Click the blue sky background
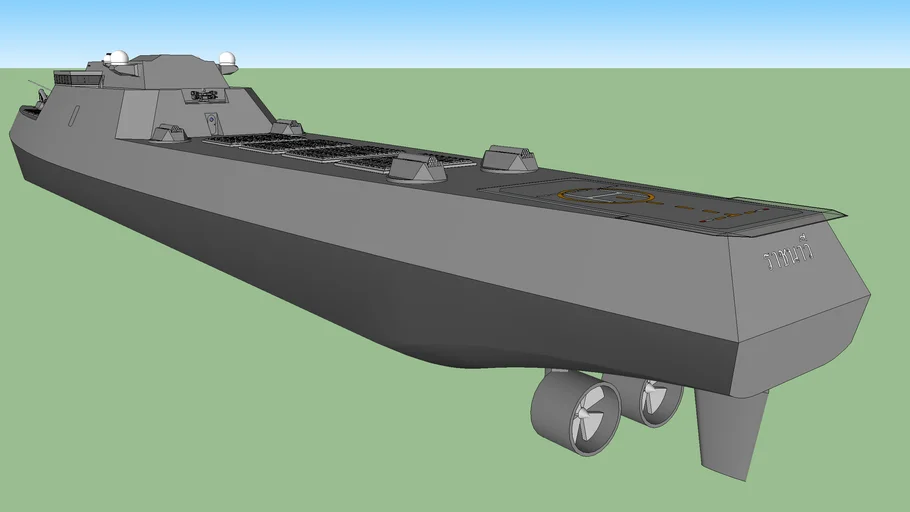910x512 pixels. pos(500,30)
